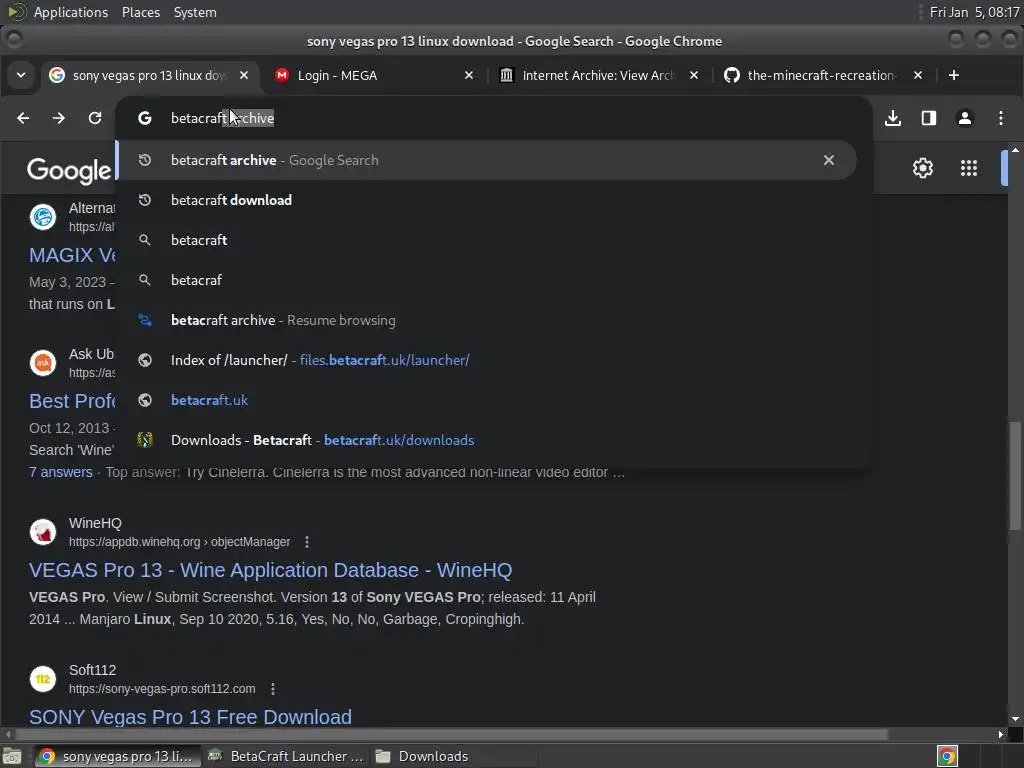Choose the betacraft download suggestion

[x=487, y=200]
